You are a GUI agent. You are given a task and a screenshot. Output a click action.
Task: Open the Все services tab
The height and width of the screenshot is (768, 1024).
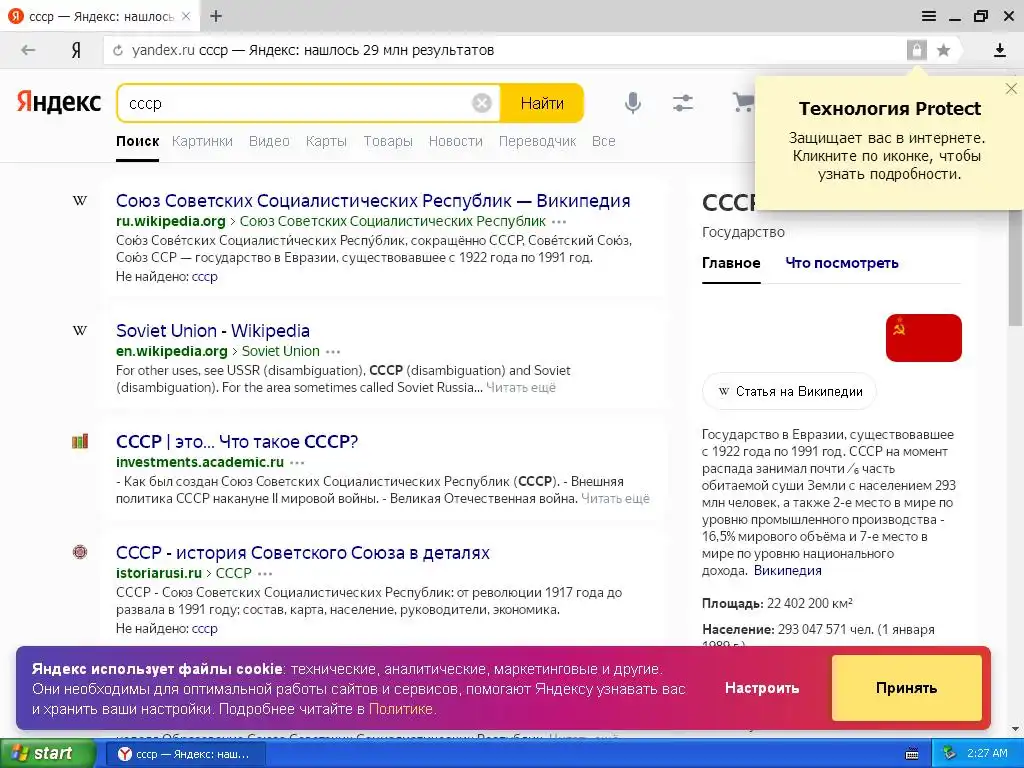(603, 141)
